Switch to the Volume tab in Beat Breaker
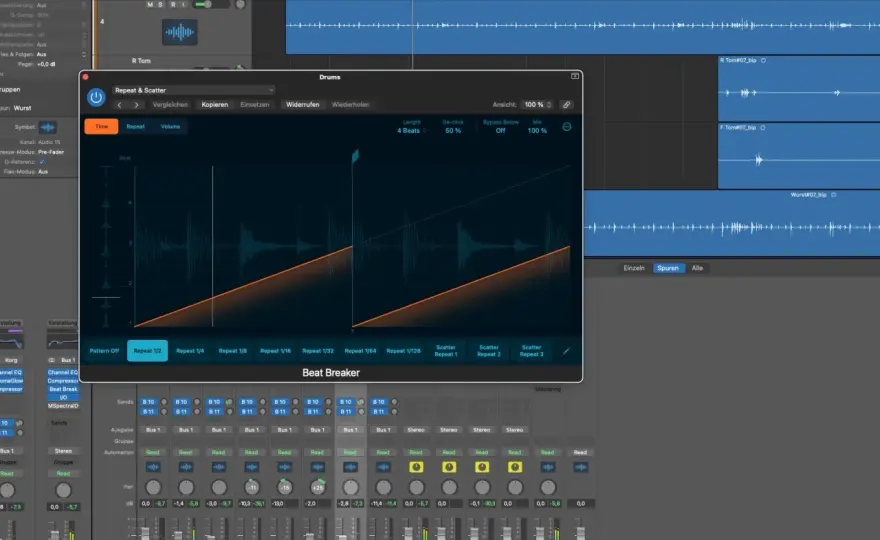 (x=170, y=127)
